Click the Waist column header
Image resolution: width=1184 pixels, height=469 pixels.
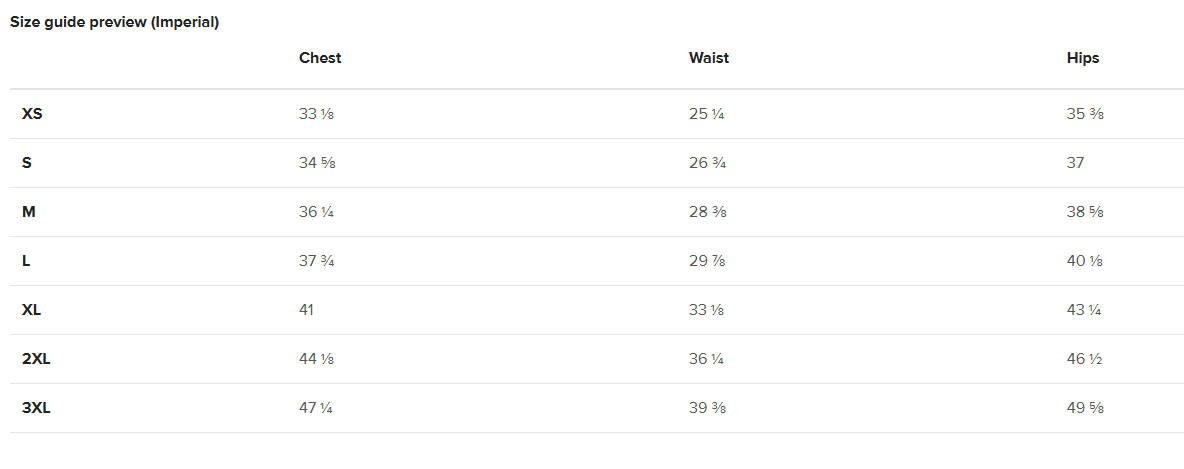(x=708, y=58)
